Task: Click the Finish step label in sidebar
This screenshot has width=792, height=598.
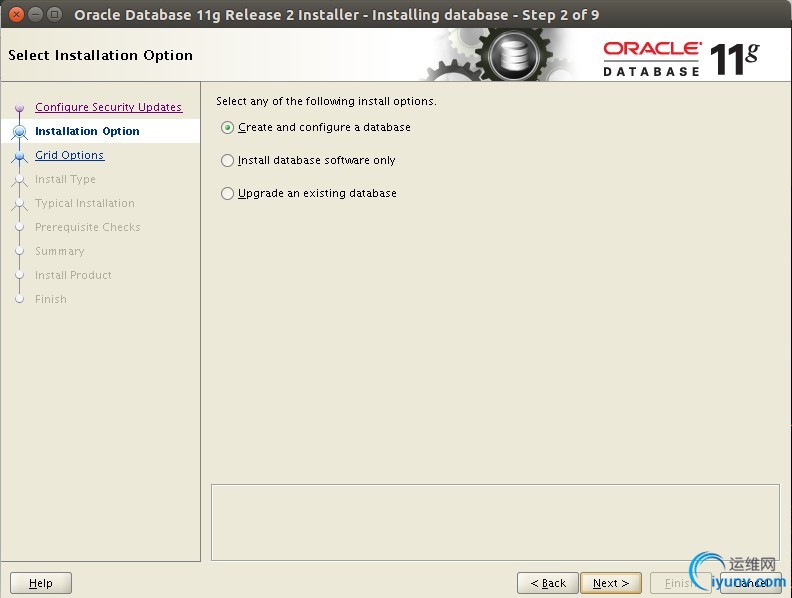Action: pyautogui.click(x=51, y=299)
